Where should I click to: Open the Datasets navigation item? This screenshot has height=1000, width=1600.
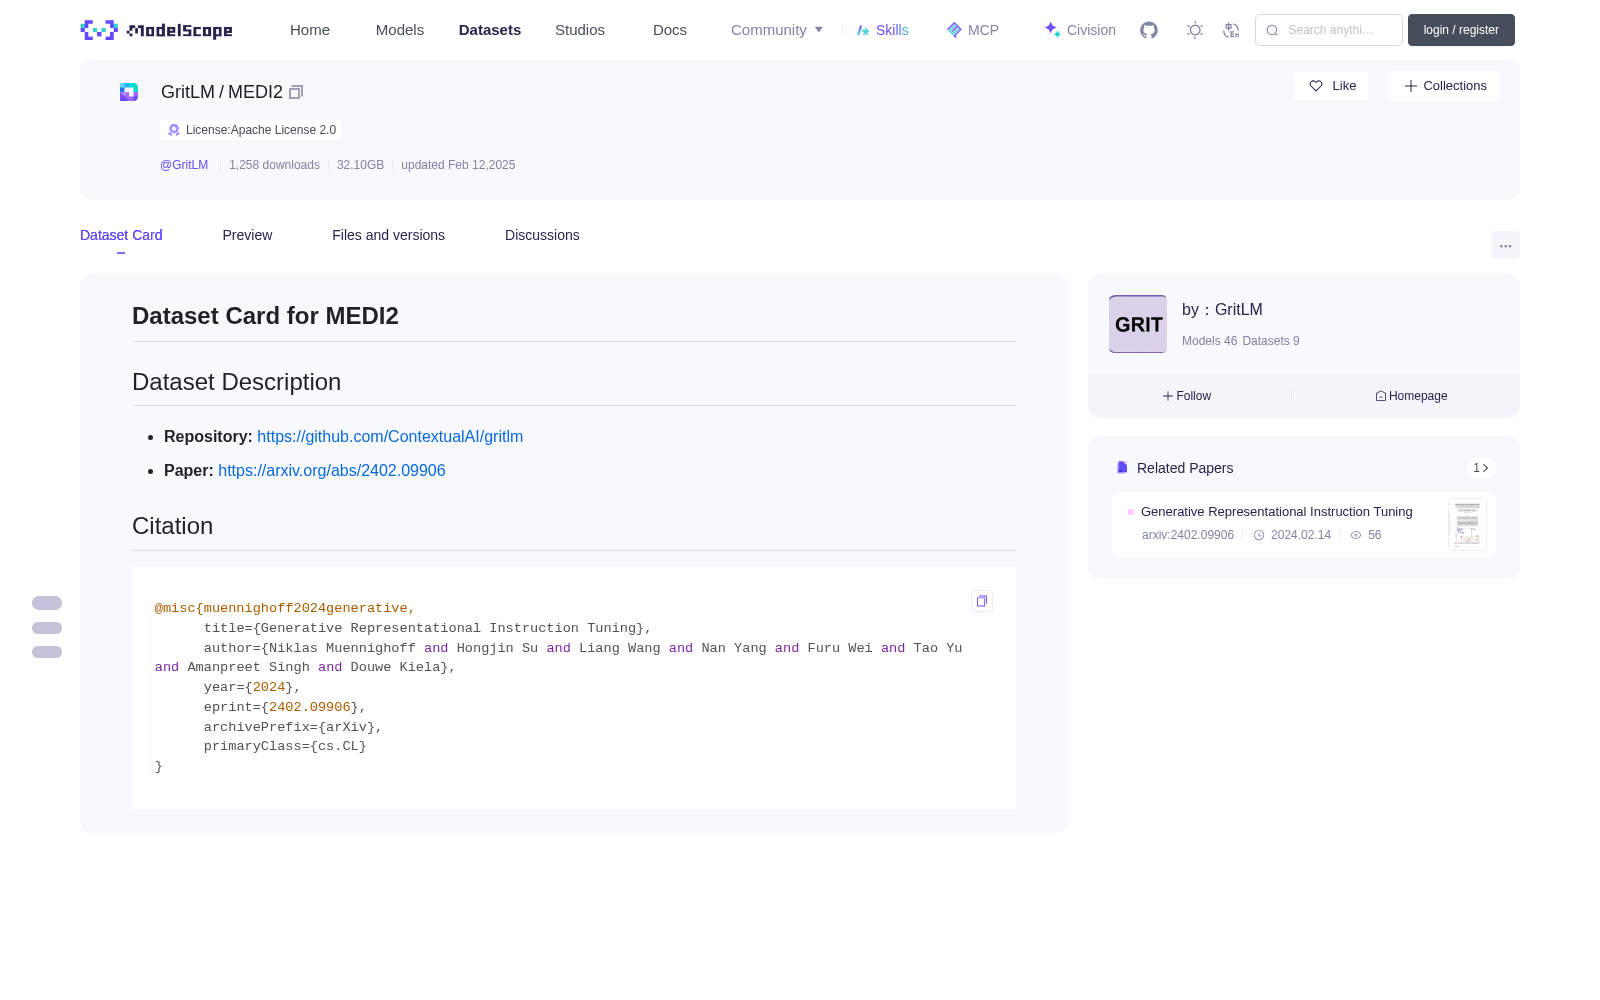click(490, 30)
